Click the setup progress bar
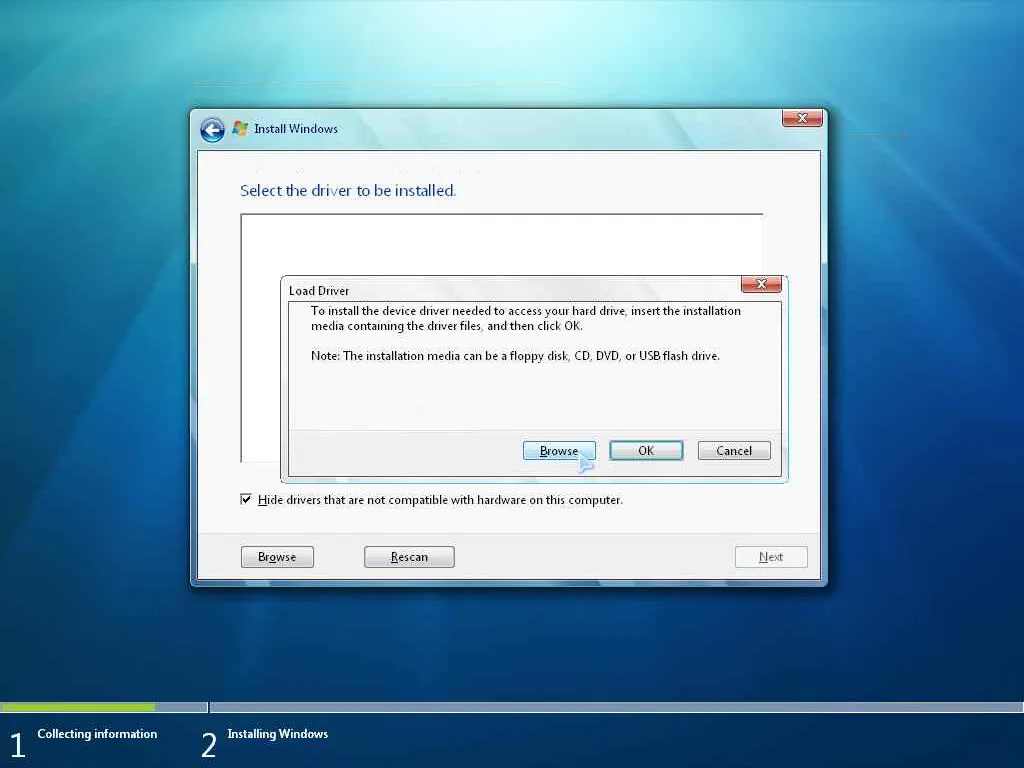This screenshot has width=1024, height=768. (x=512, y=707)
